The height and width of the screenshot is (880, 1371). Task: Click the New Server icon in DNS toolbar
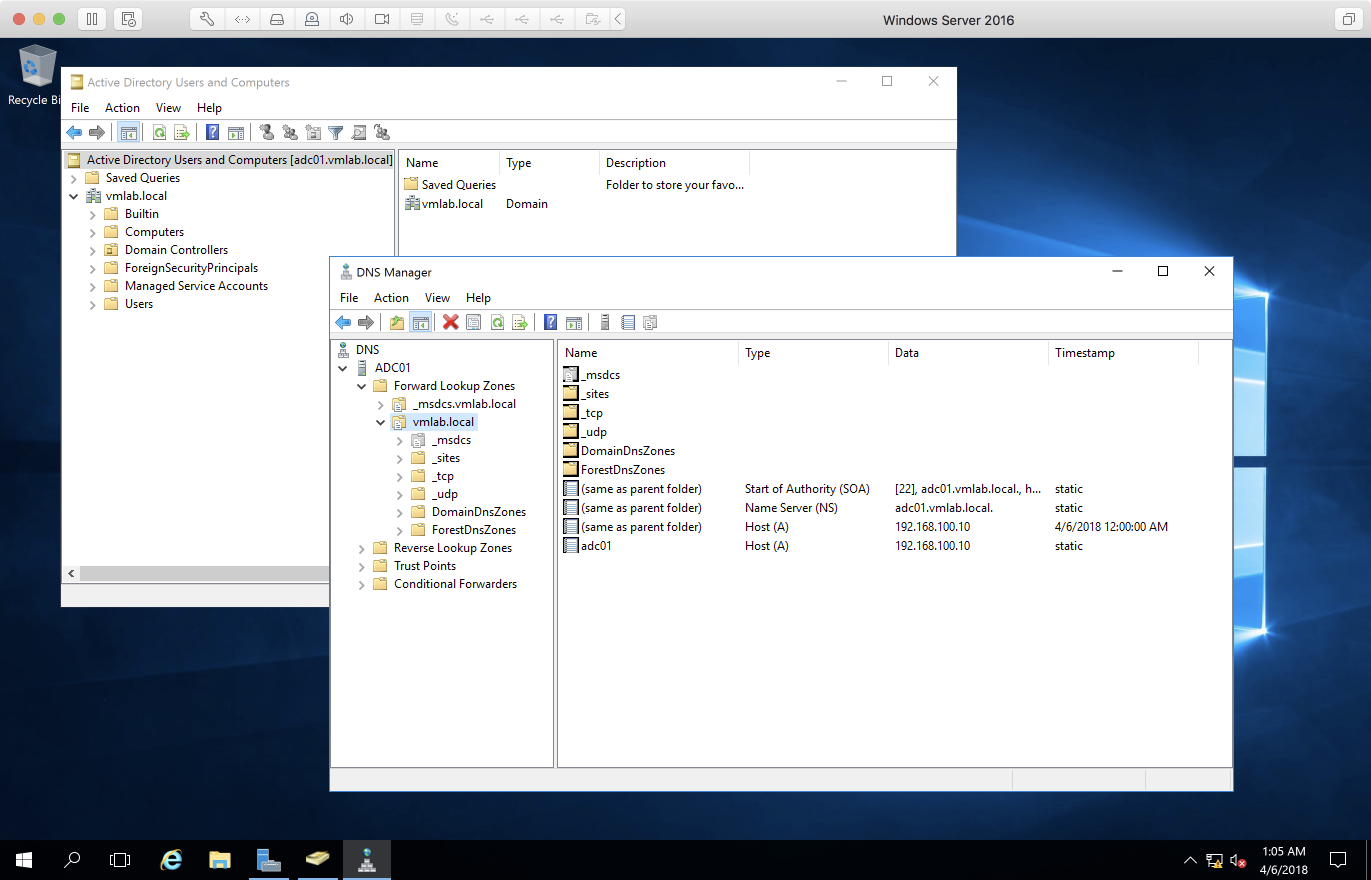tap(605, 322)
